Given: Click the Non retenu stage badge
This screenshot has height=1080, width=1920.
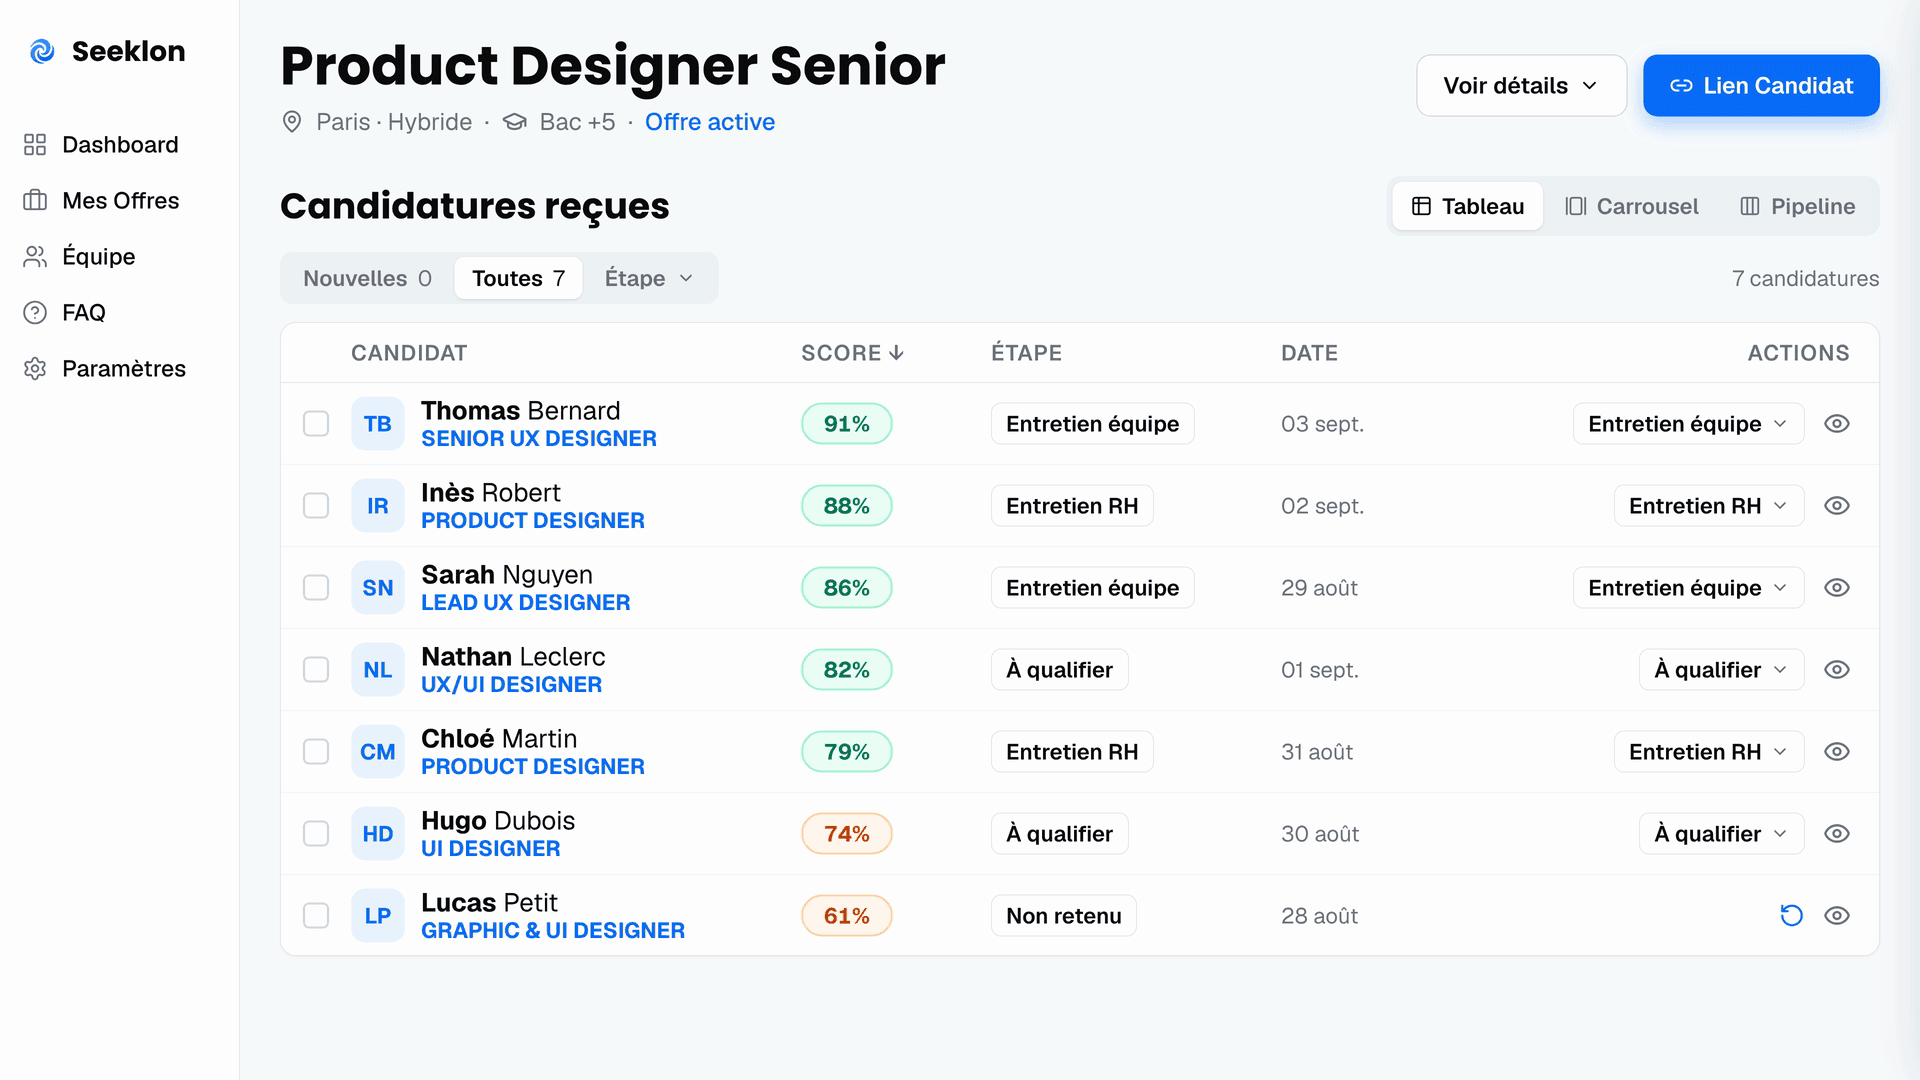Looking at the screenshot, I should click(x=1064, y=916).
